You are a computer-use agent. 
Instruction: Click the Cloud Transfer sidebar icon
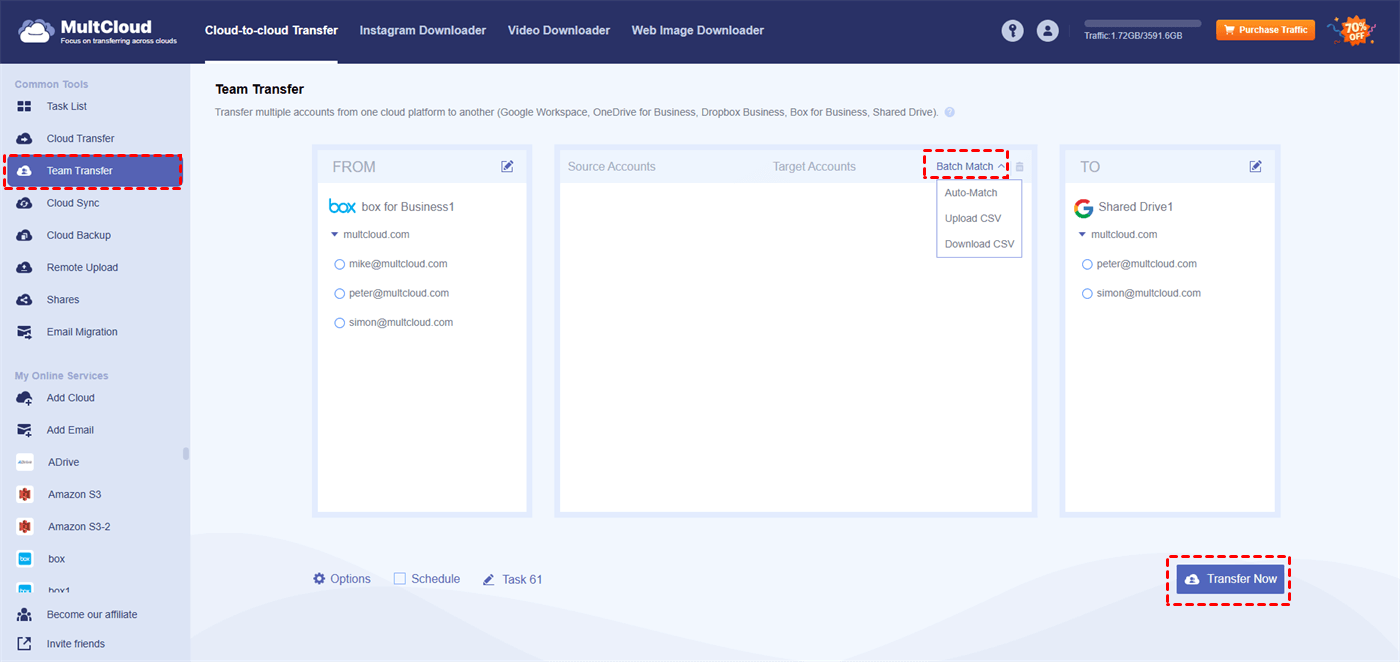[24, 138]
